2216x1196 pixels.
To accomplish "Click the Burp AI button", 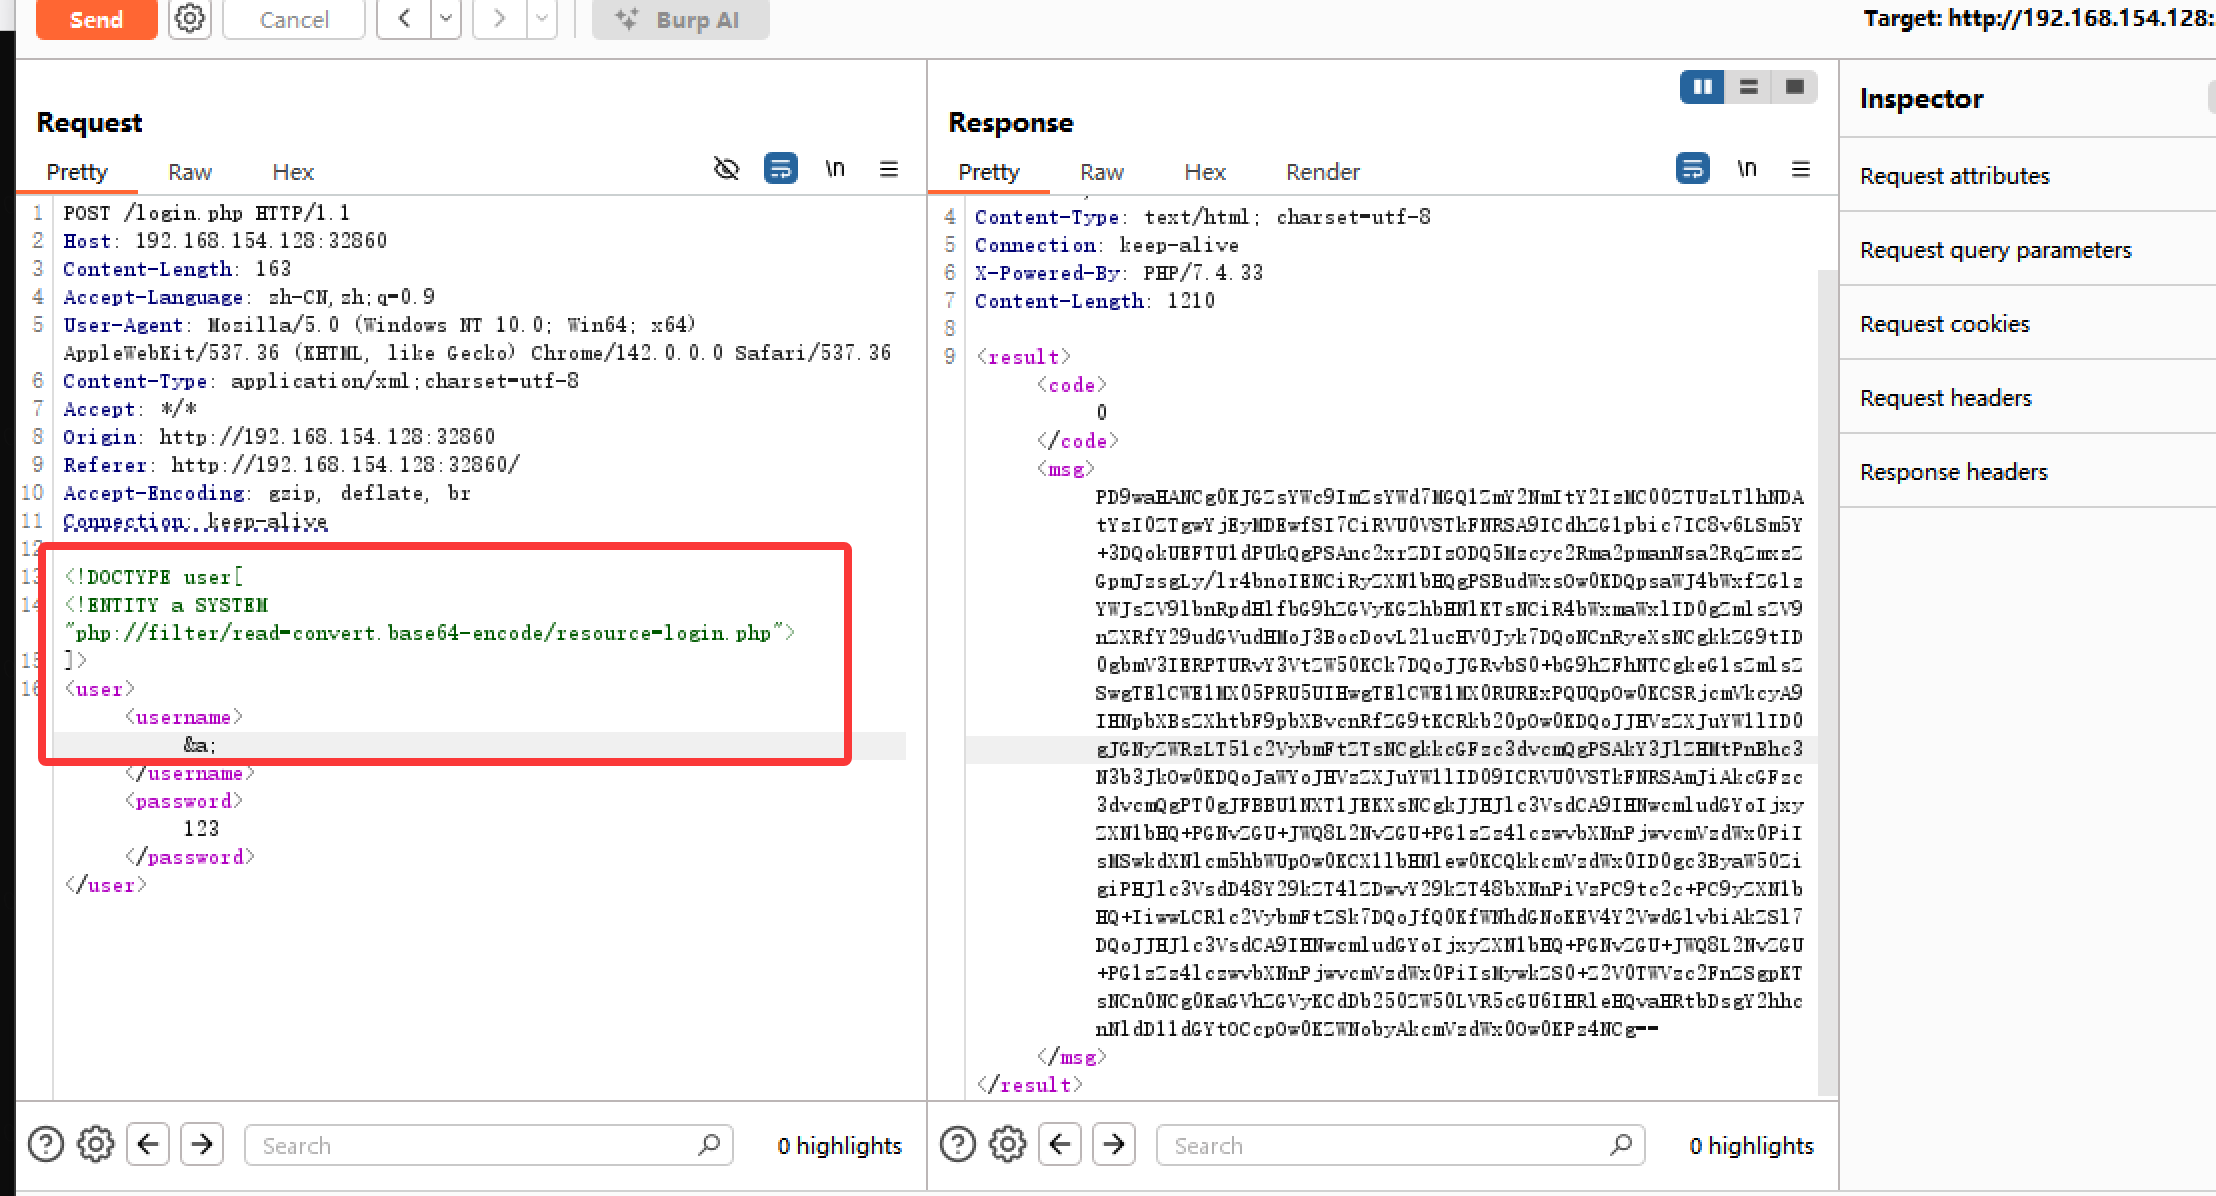I will click(x=680, y=19).
